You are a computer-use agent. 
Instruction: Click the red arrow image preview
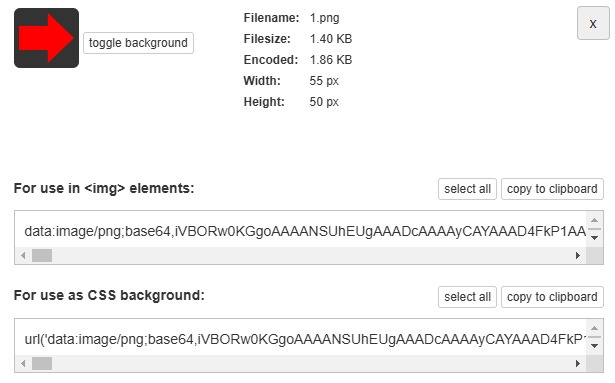tap(46, 38)
